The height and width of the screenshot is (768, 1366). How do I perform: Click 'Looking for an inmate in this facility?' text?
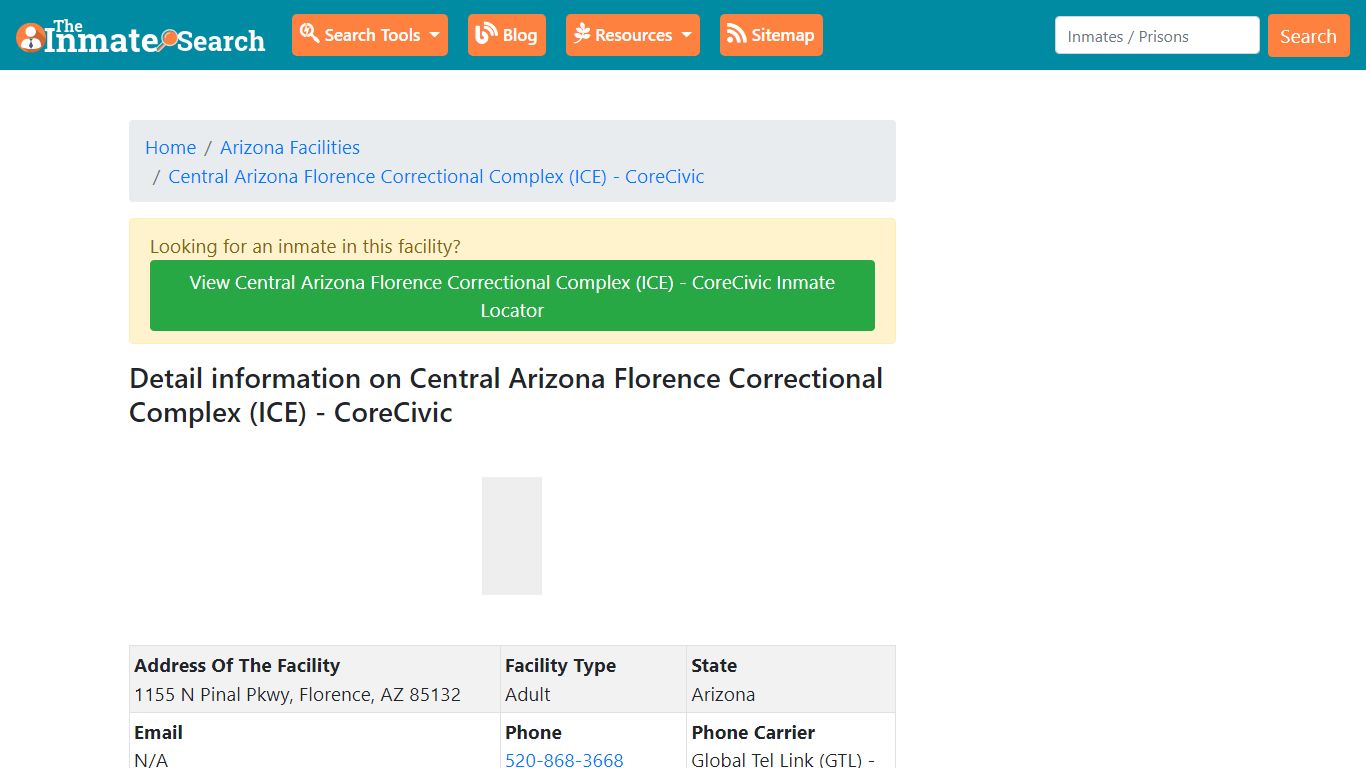coord(305,246)
